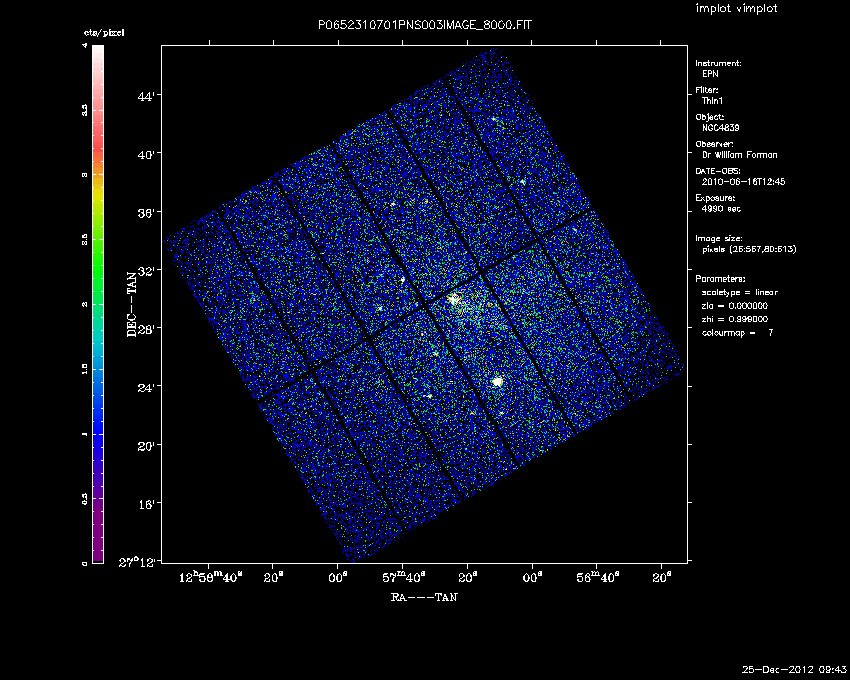Click the 'scaletype = linear' parameter
This screenshot has width=850, height=680.
(x=740, y=292)
